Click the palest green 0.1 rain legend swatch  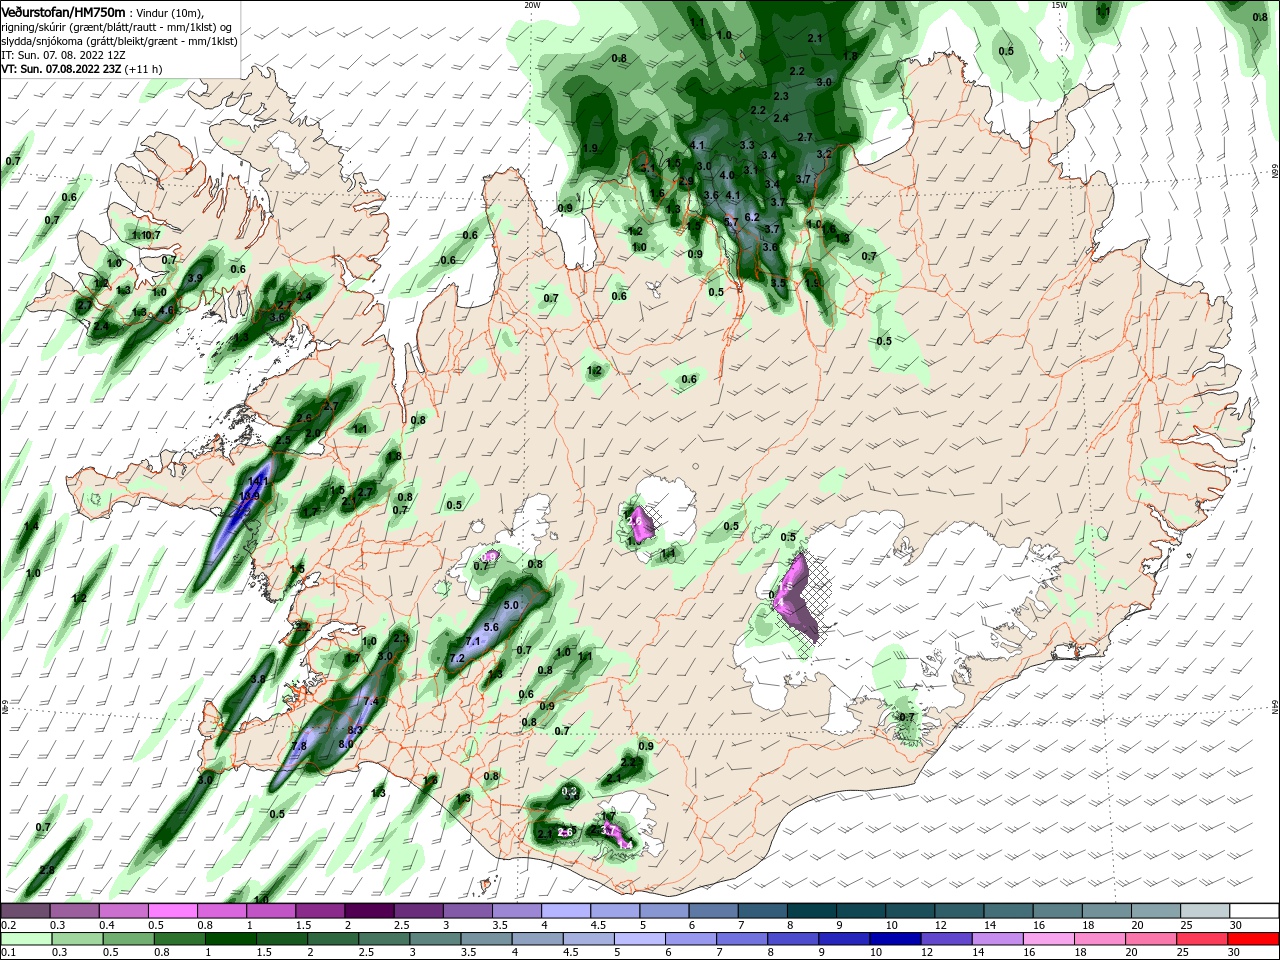pos(25,939)
